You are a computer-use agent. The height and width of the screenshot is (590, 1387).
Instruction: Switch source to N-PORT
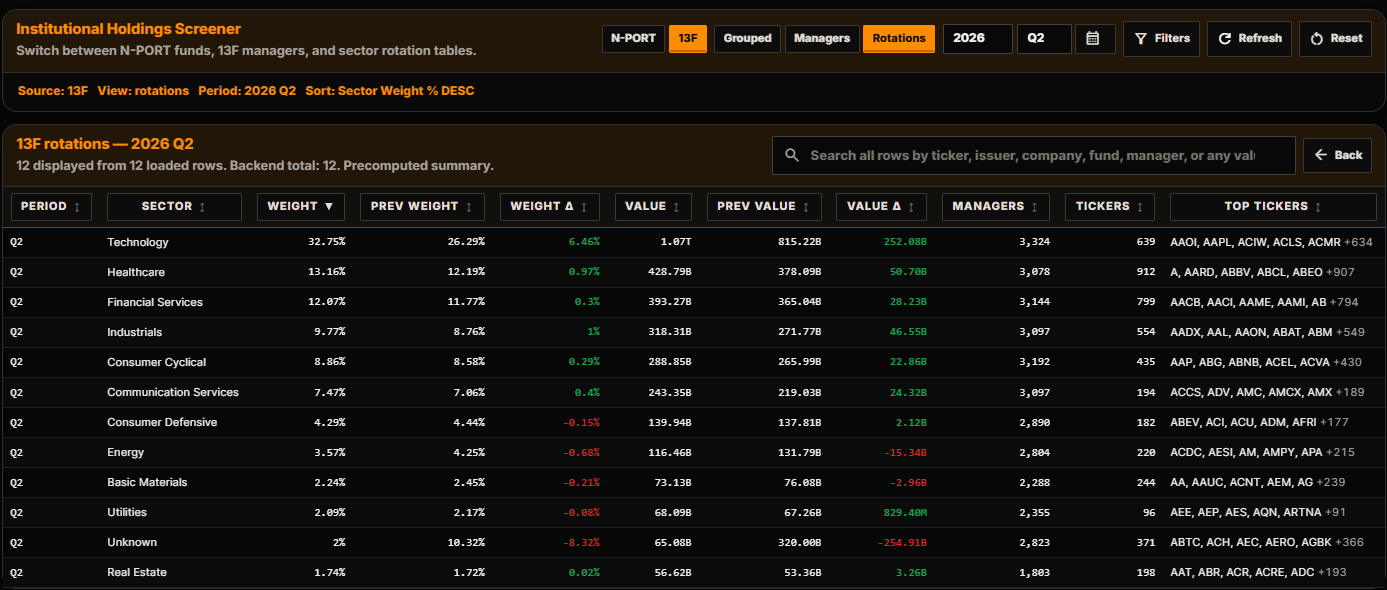coord(633,38)
